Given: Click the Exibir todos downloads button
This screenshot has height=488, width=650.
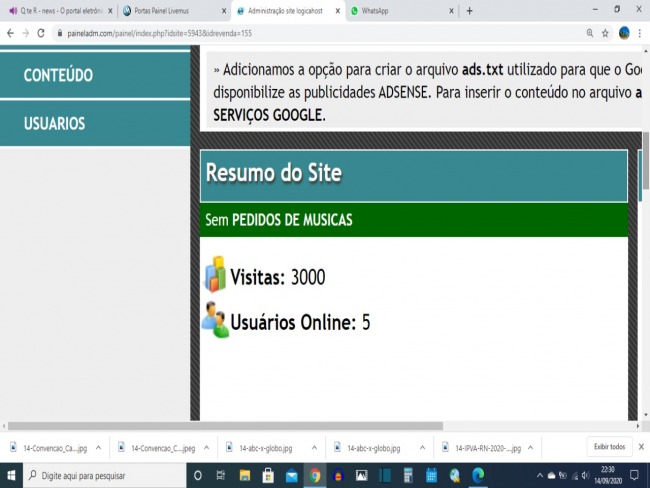Looking at the screenshot, I should point(609,447).
